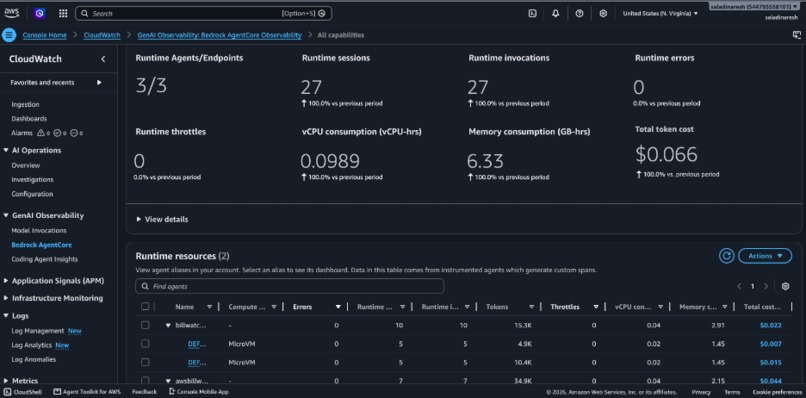The width and height of the screenshot is (806, 398).
Task: Open Coding Agent Insights
Action: (45, 259)
